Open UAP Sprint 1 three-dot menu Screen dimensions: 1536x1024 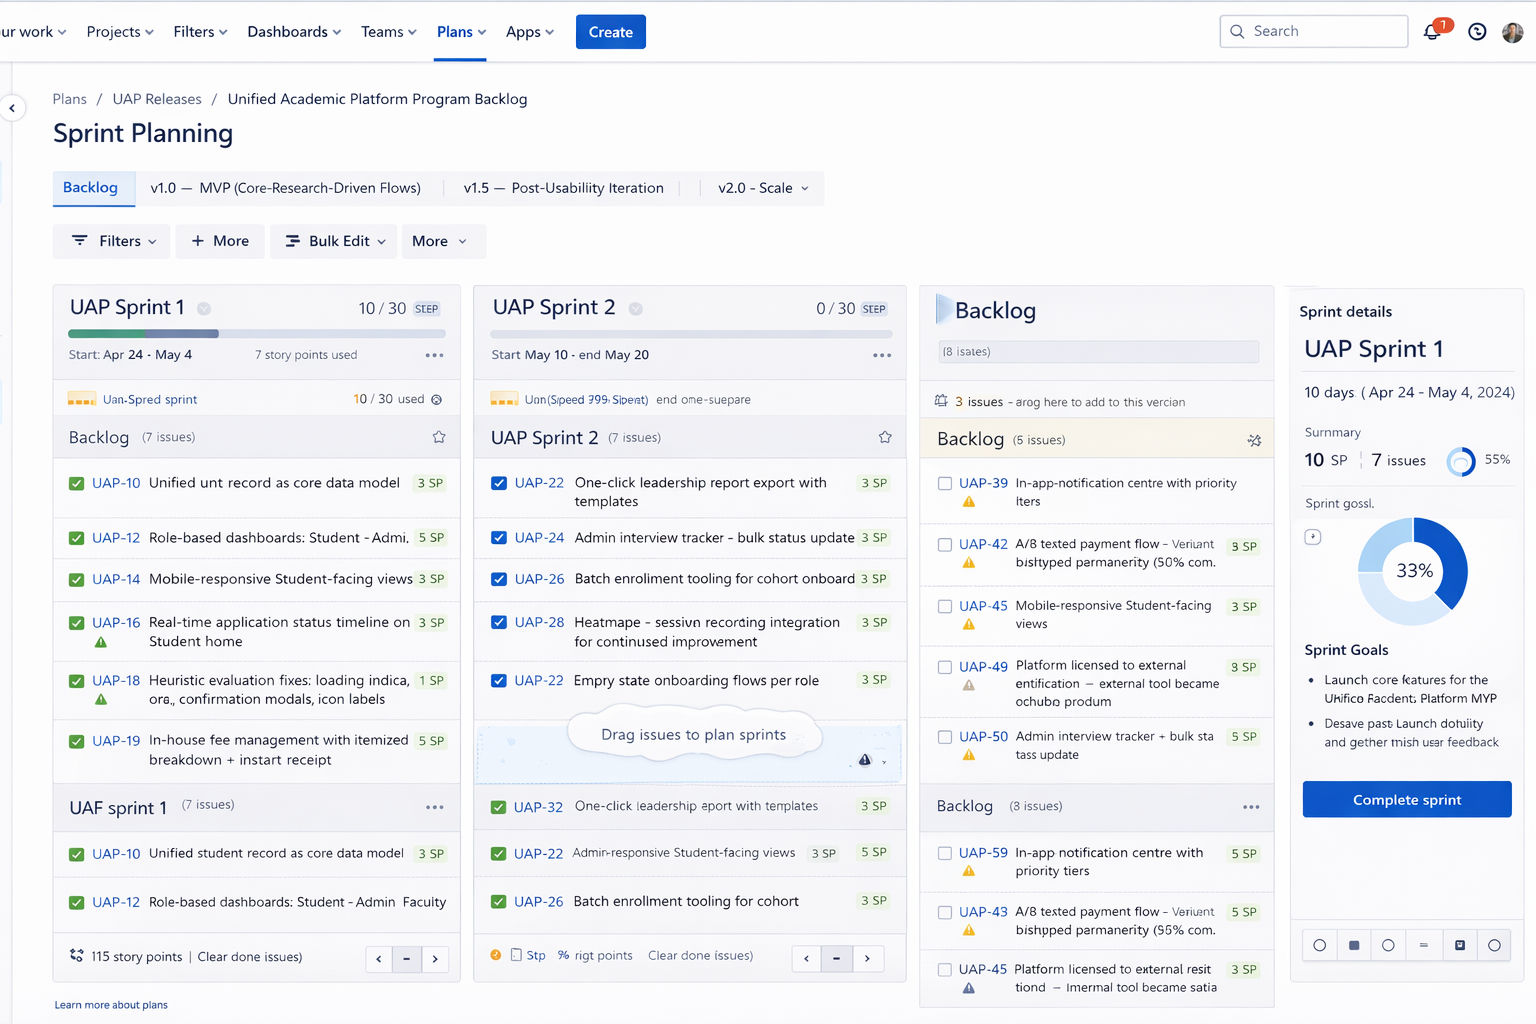click(x=434, y=355)
